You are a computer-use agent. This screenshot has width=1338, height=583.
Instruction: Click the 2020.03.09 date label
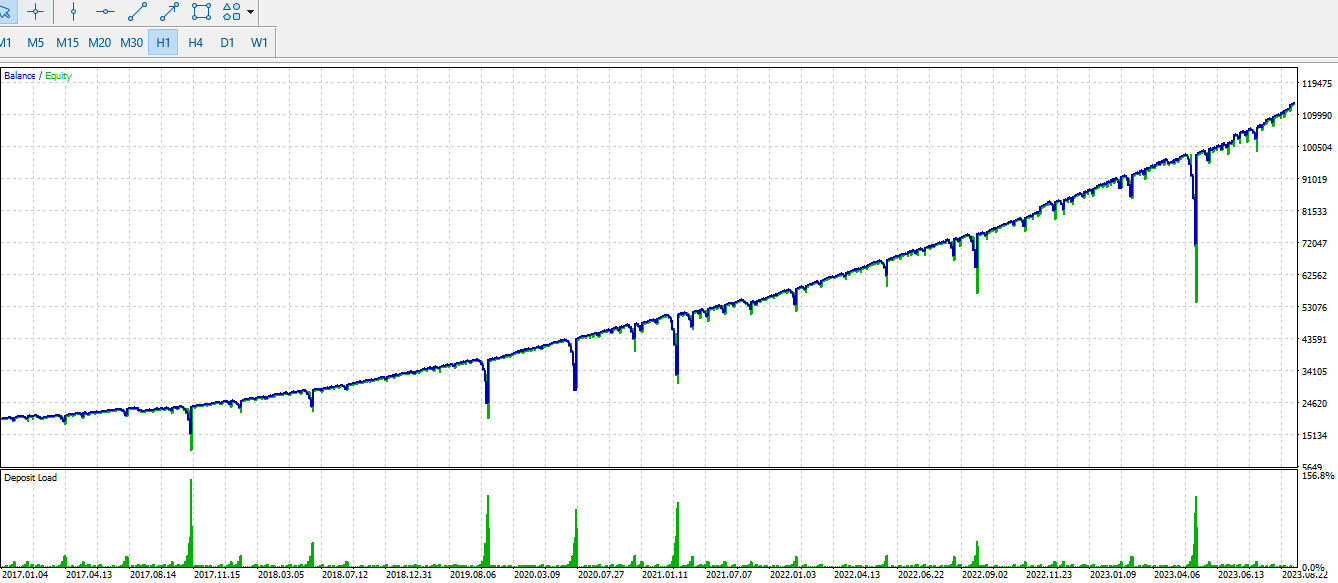[x=537, y=575]
